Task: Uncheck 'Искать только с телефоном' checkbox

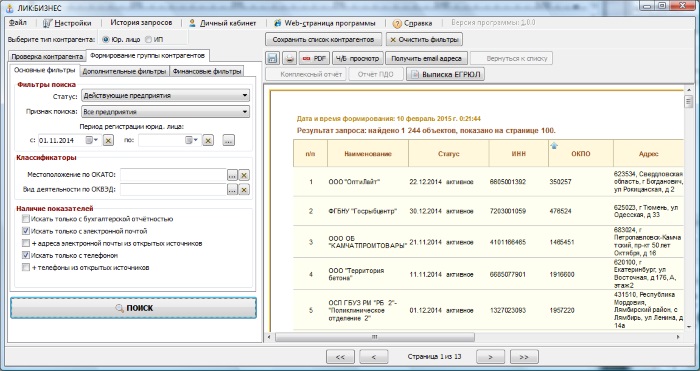Action: (26, 255)
